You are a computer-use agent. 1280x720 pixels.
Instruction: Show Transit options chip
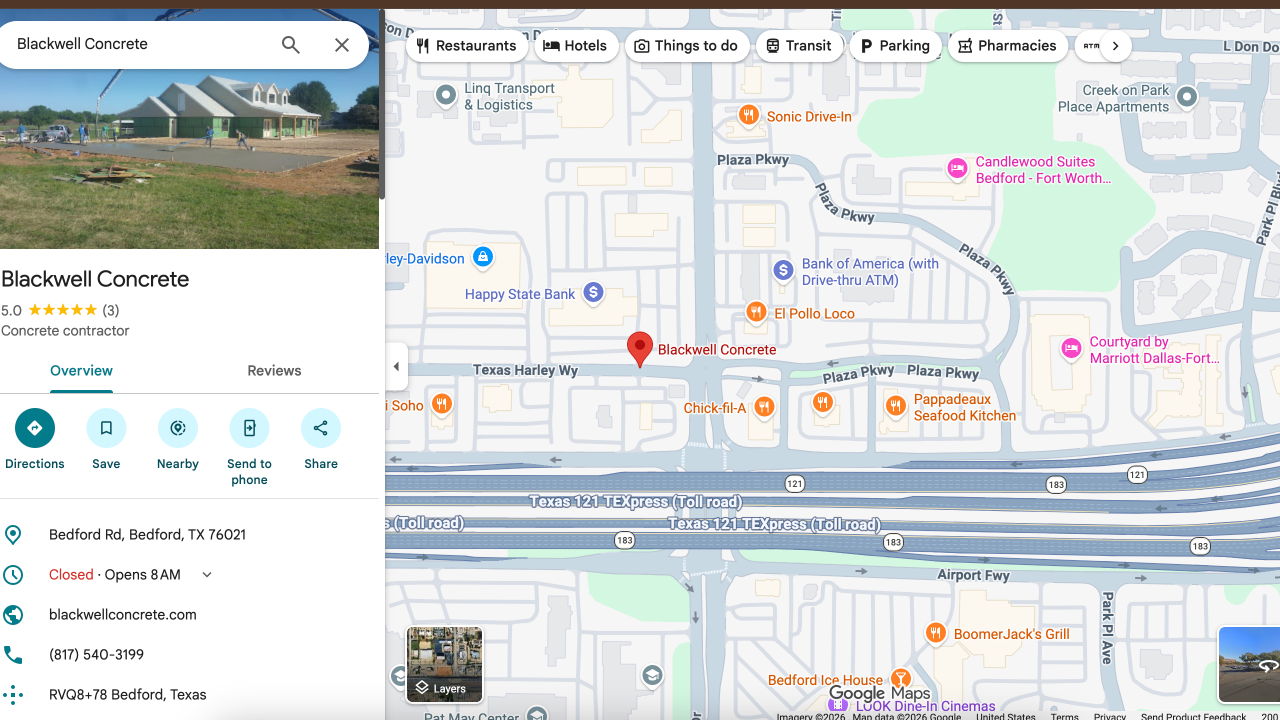coord(800,46)
